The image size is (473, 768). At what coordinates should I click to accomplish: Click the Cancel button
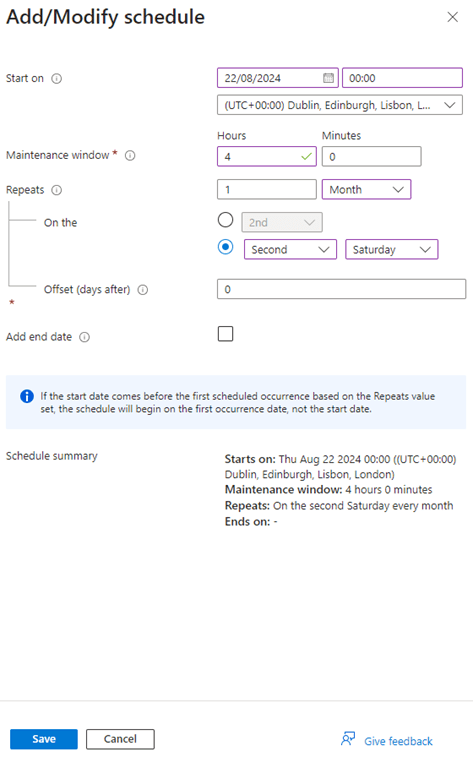click(120, 739)
